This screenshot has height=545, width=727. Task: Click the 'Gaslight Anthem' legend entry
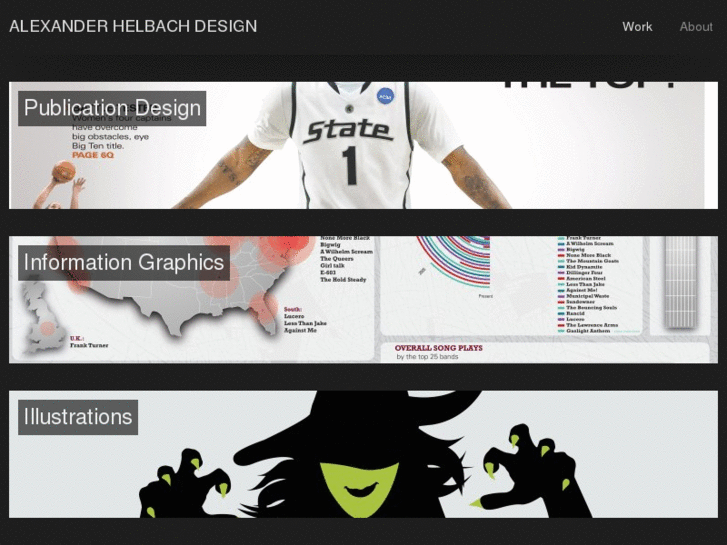tap(588, 331)
